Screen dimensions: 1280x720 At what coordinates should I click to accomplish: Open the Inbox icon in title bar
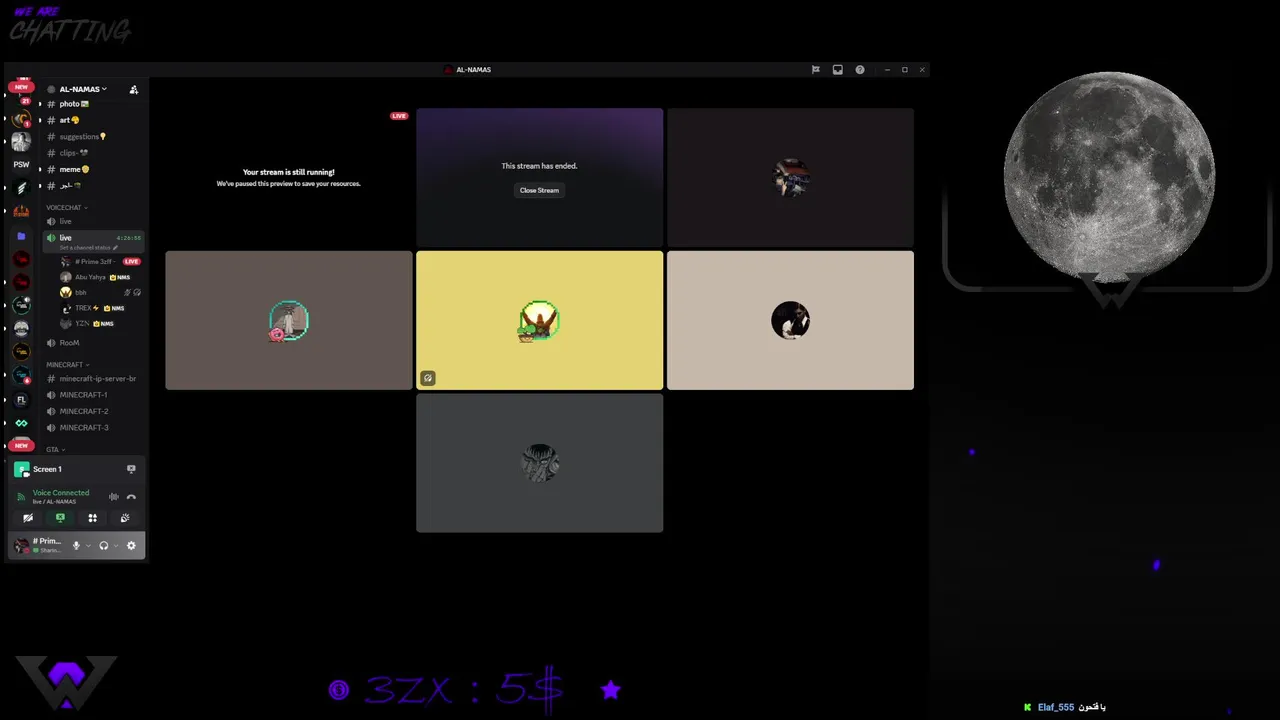pos(837,70)
